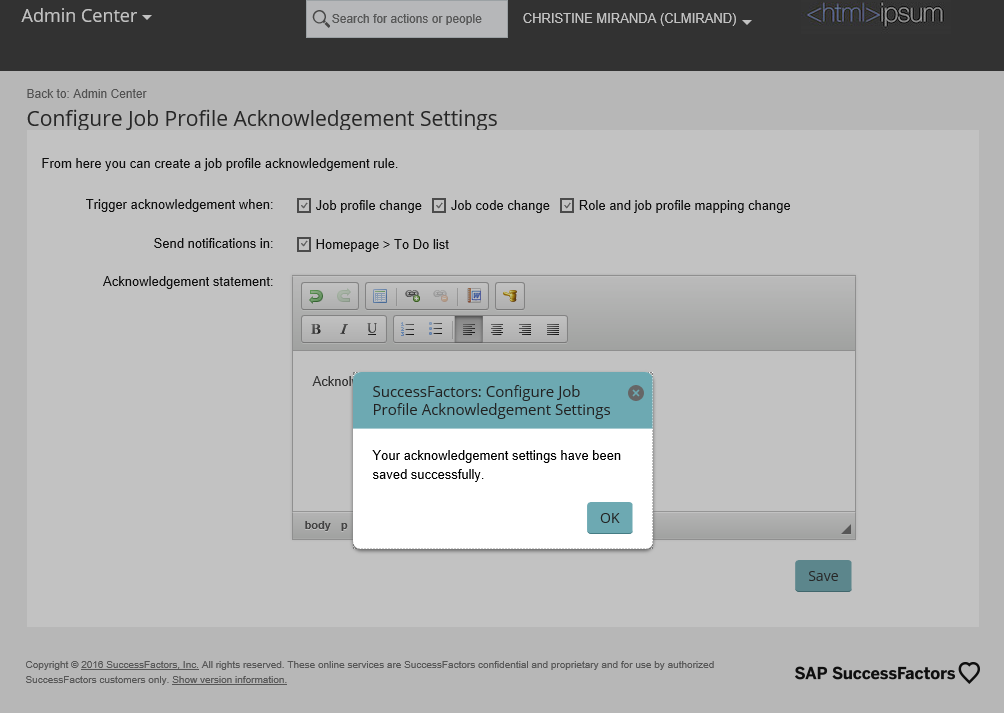The image size is (1004, 713).
Task: Toggle italic formatting
Action: coord(344,329)
